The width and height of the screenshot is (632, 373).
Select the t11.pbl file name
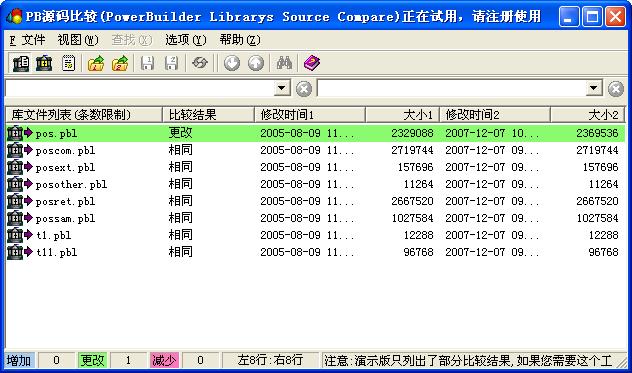coord(56,252)
